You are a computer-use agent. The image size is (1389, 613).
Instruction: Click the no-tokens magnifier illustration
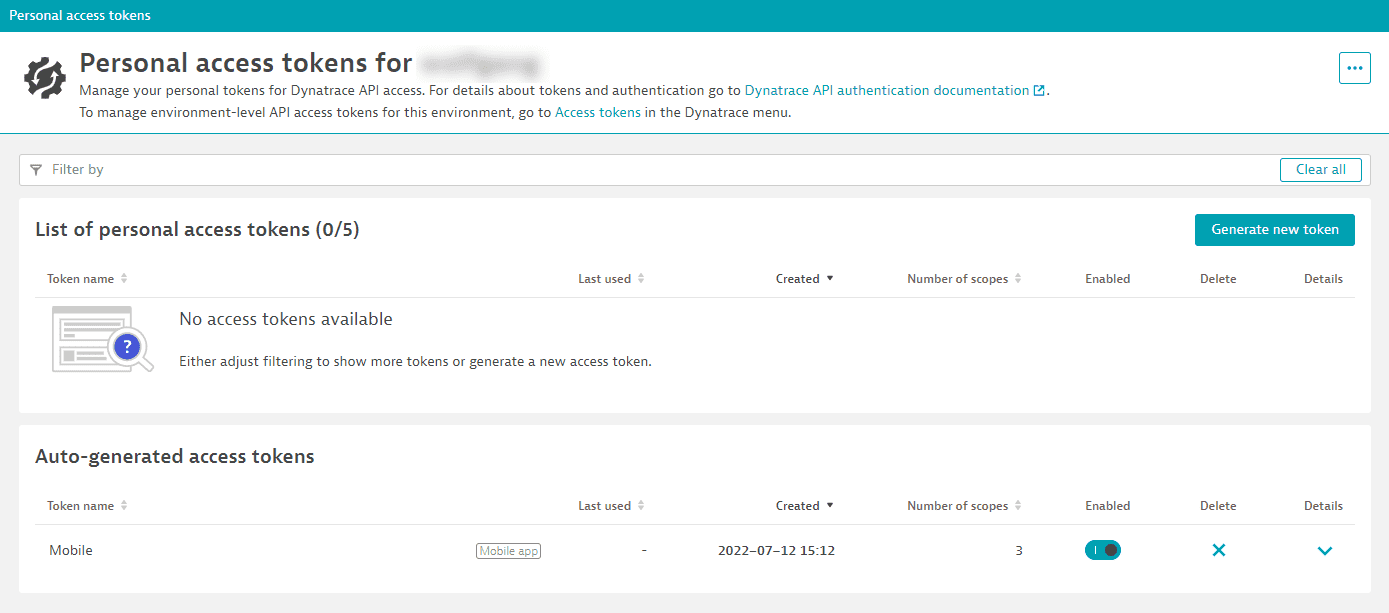[102, 339]
